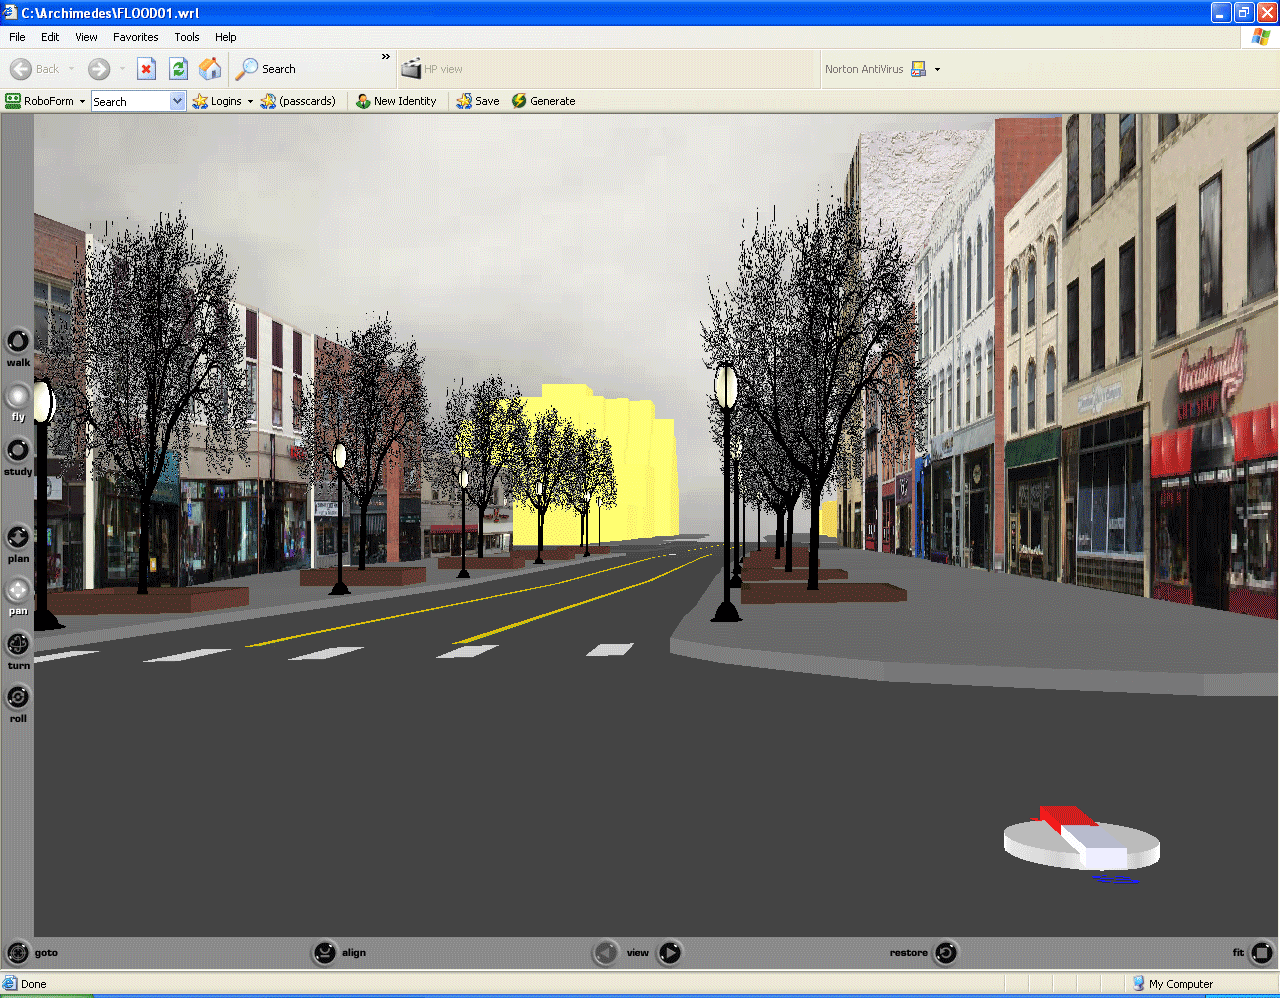The width and height of the screenshot is (1280, 998).
Task: Fit the scene to window
Action: (x=1262, y=953)
